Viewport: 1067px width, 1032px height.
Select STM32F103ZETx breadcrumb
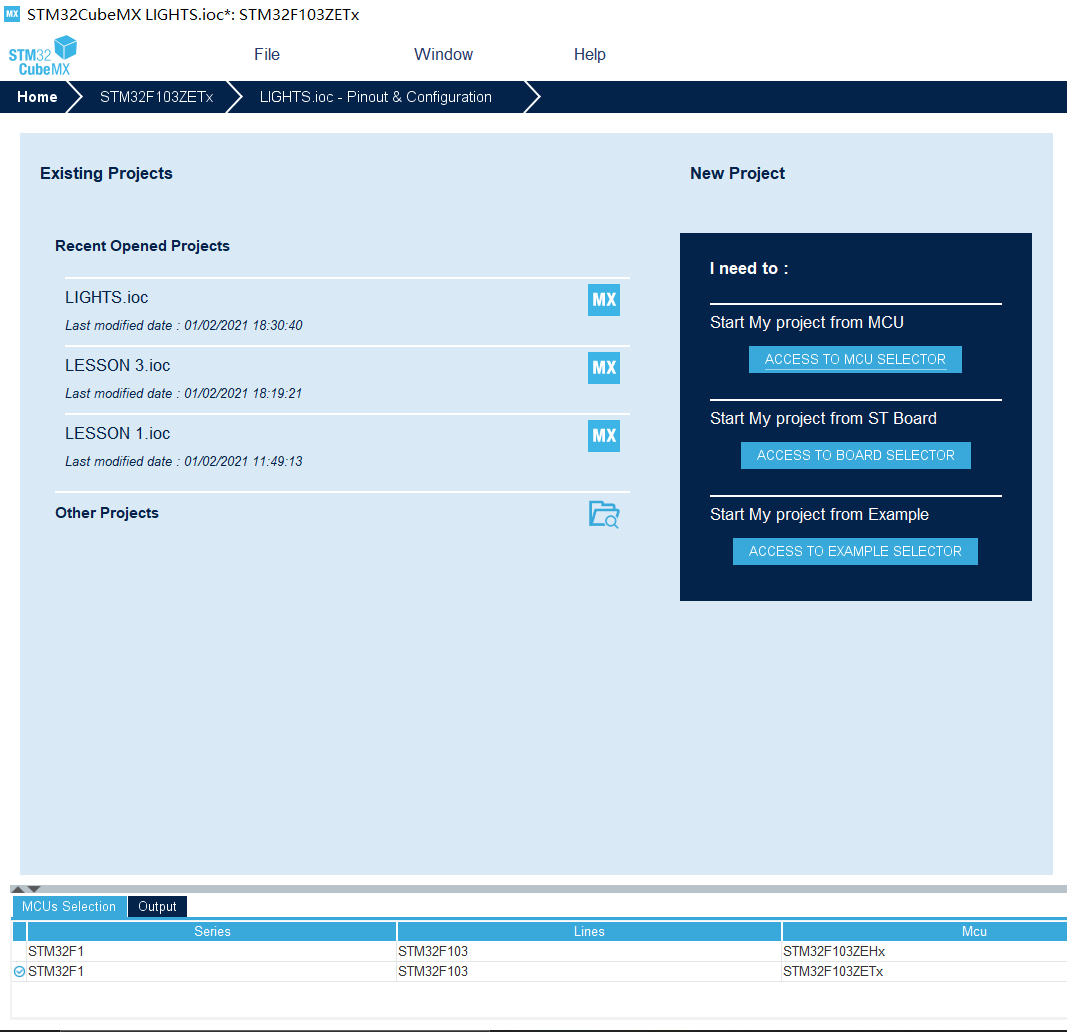(157, 97)
